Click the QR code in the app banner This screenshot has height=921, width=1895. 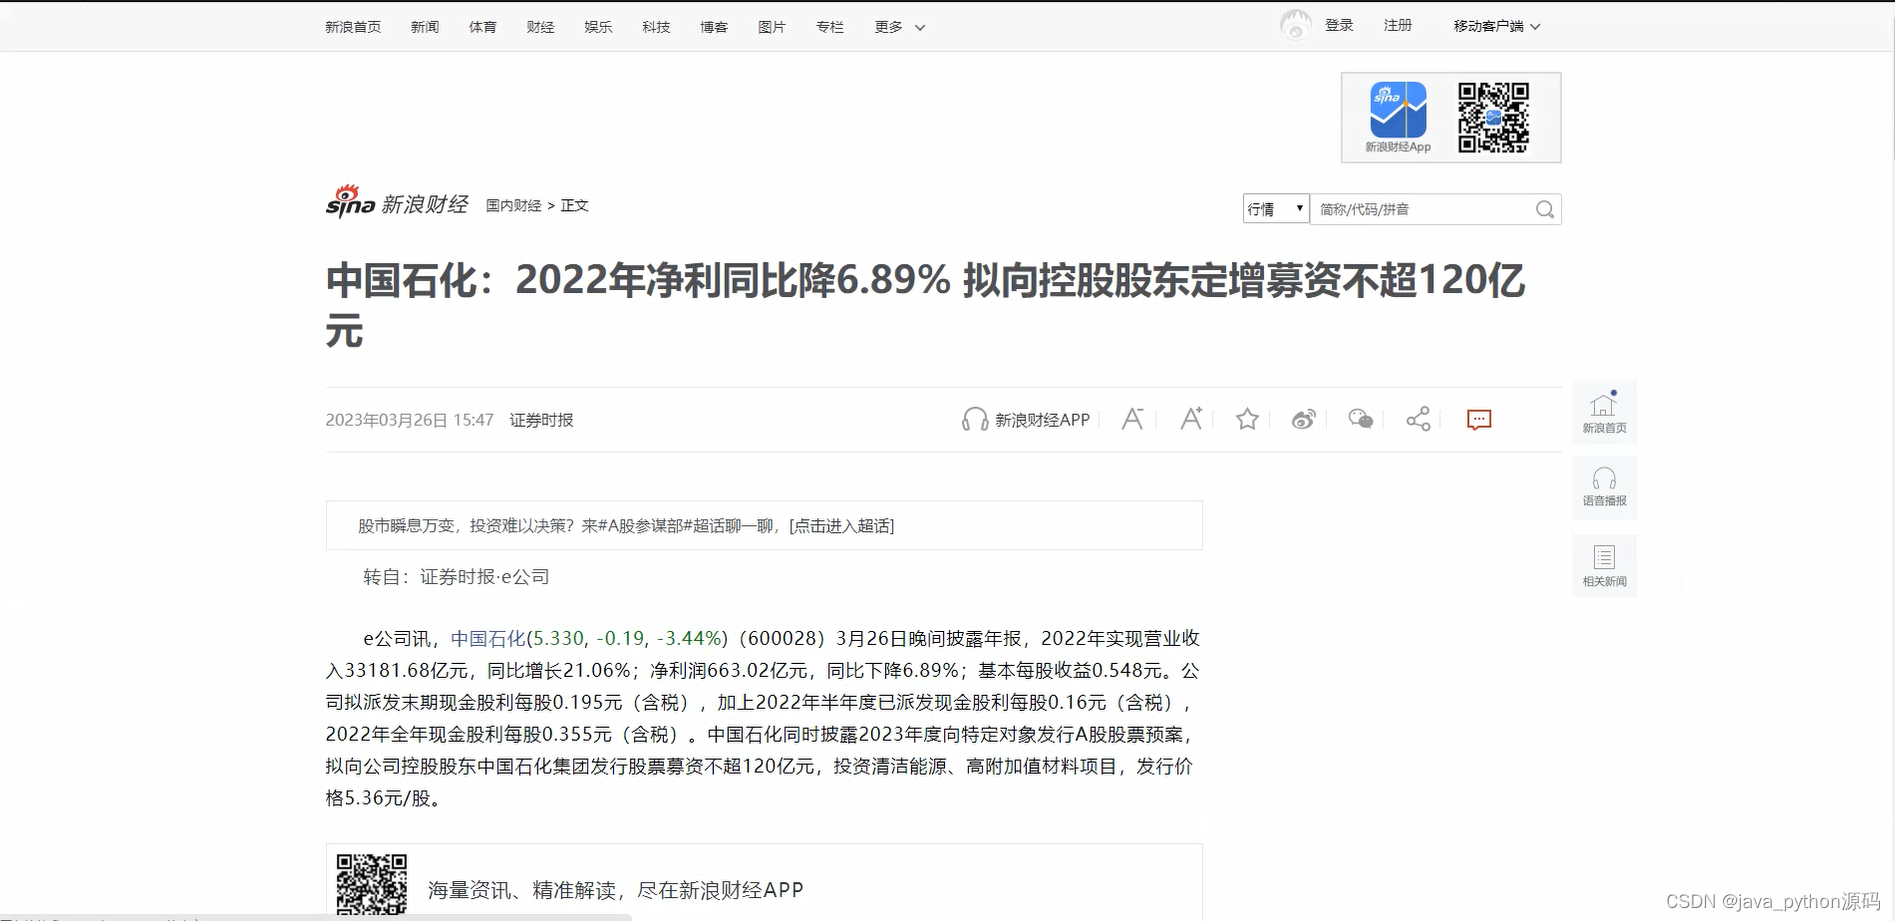click(x=1493, y=117)
